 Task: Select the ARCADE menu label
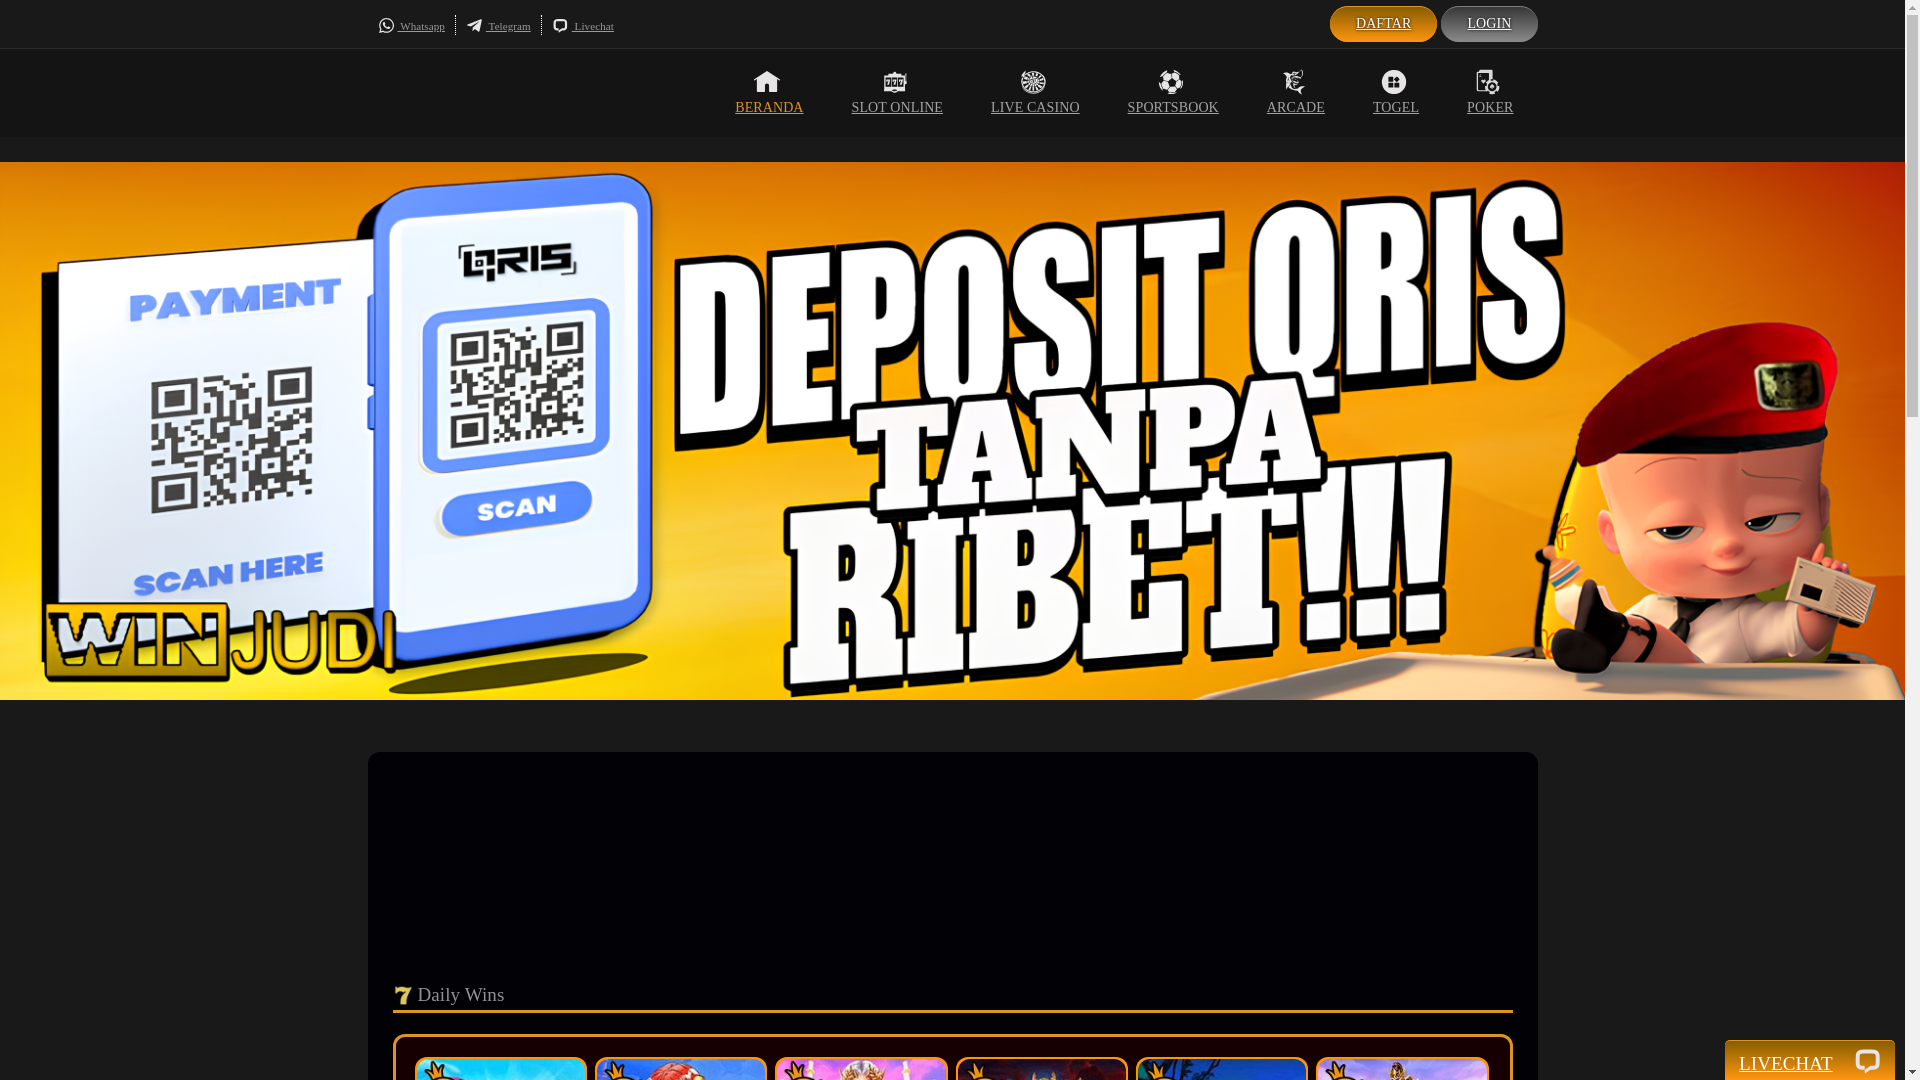click(x=1296, y=108)
